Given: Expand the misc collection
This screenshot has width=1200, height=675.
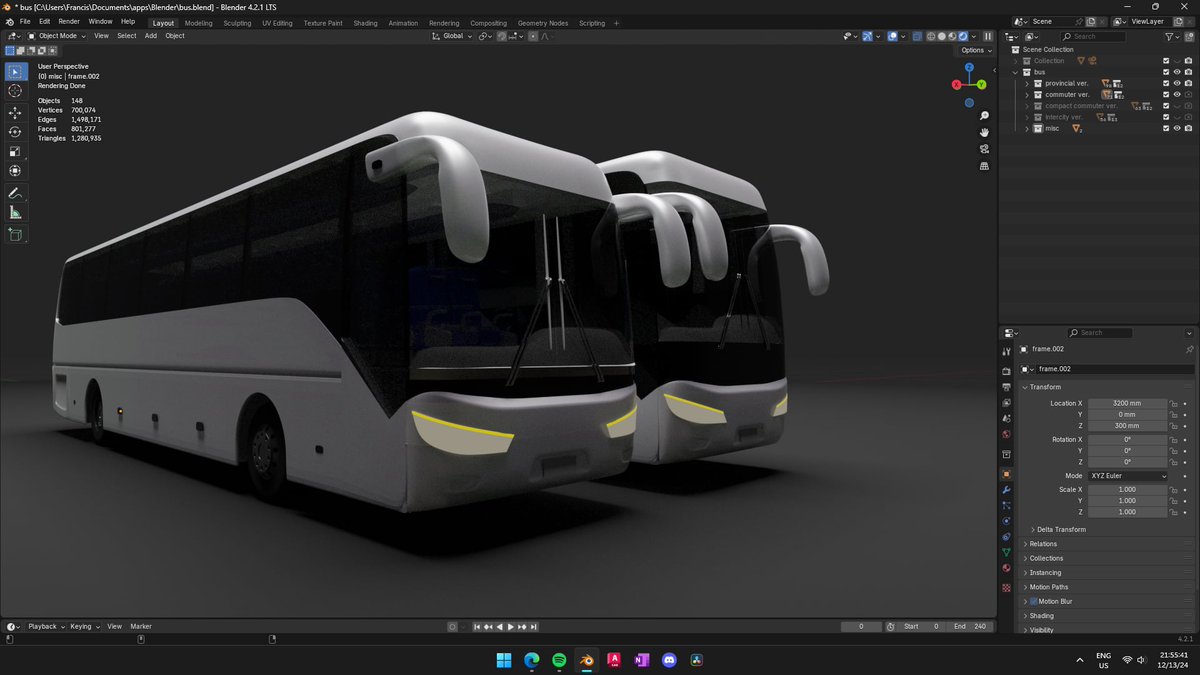Looking at the screenshot, I should click(x=1026, y=128).
